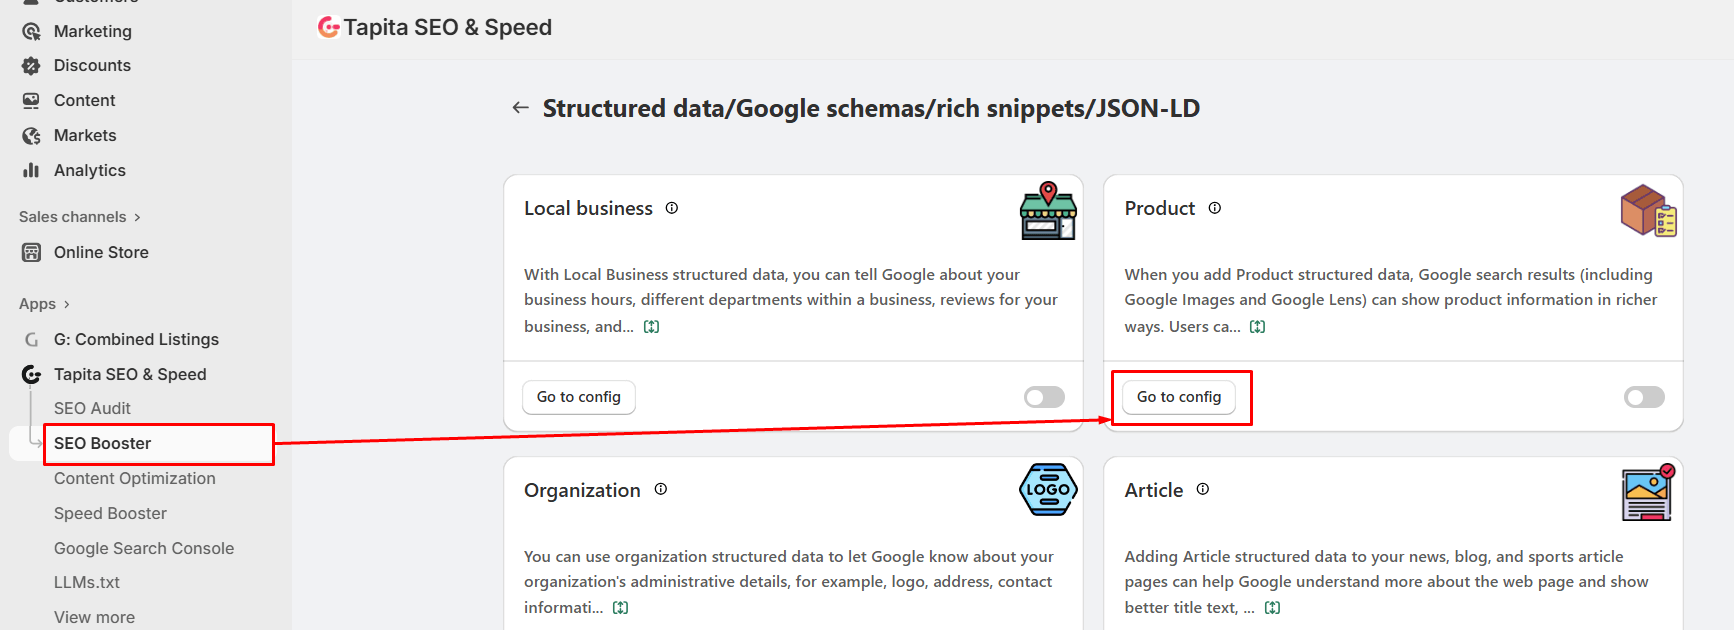Toggle the Product structured data switch

(1644, 397)
